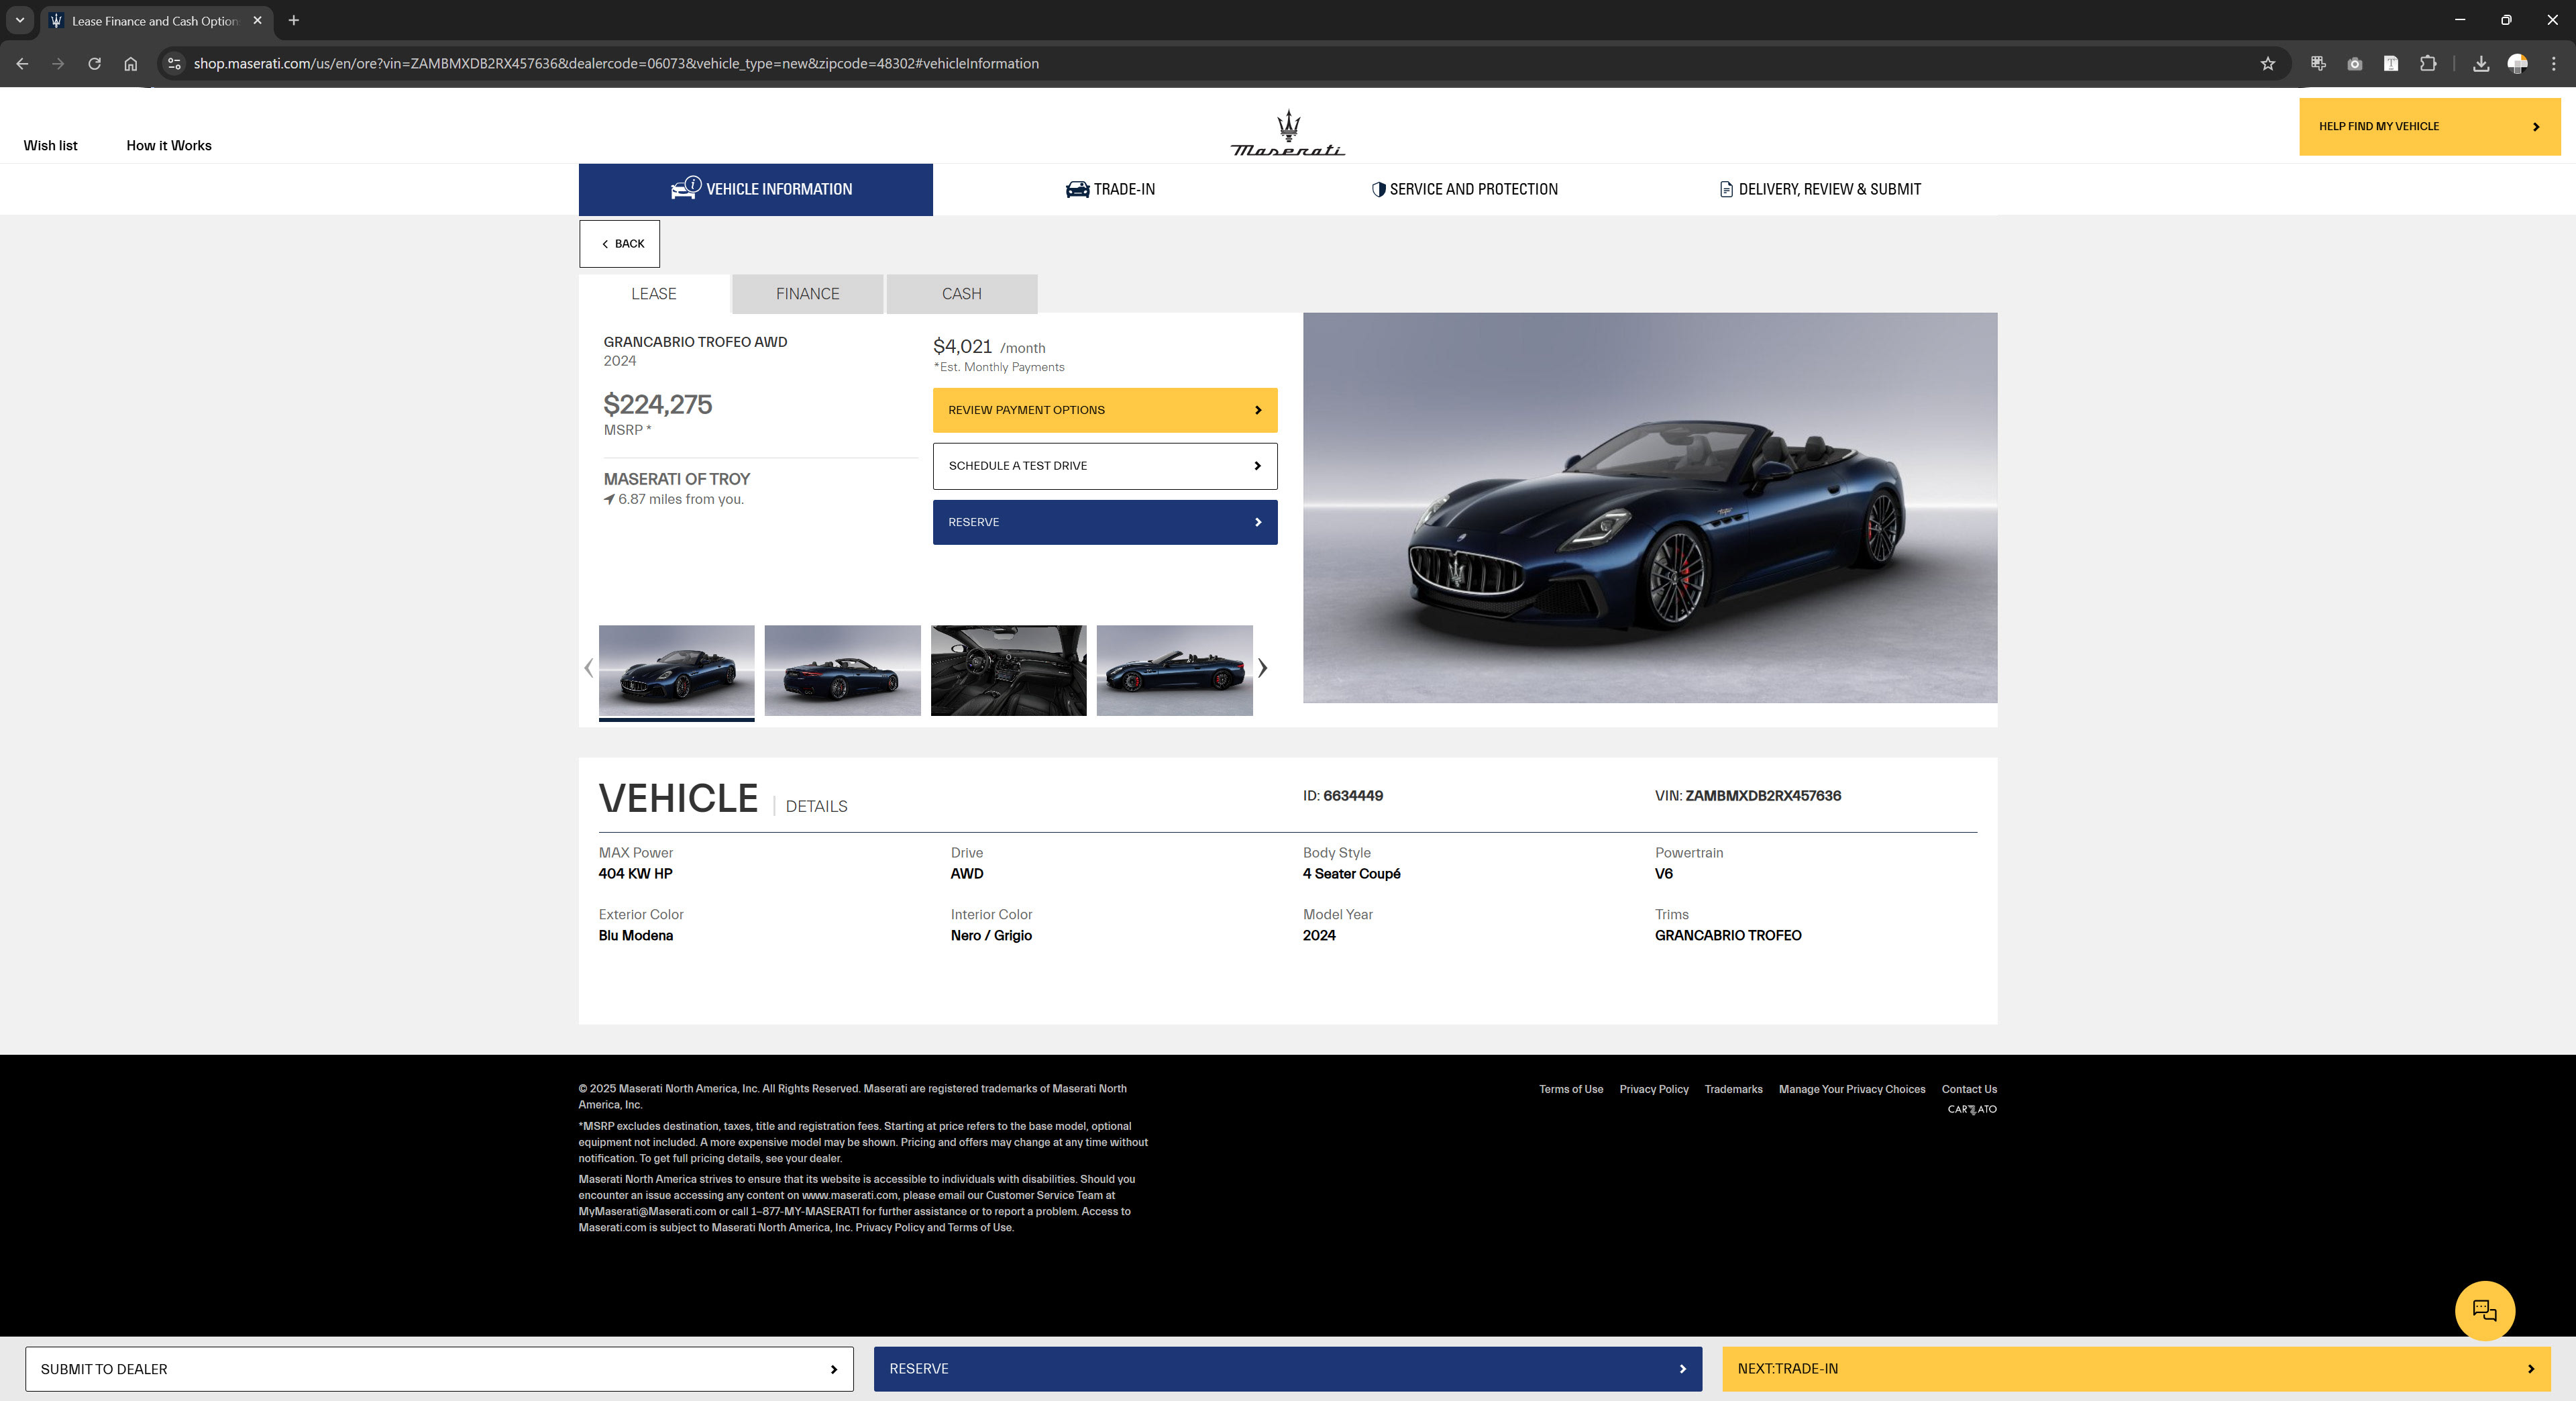Select Delivery, Review & Submit tab
The width and height of the screenshot is (2576, 1401).
1820,189
